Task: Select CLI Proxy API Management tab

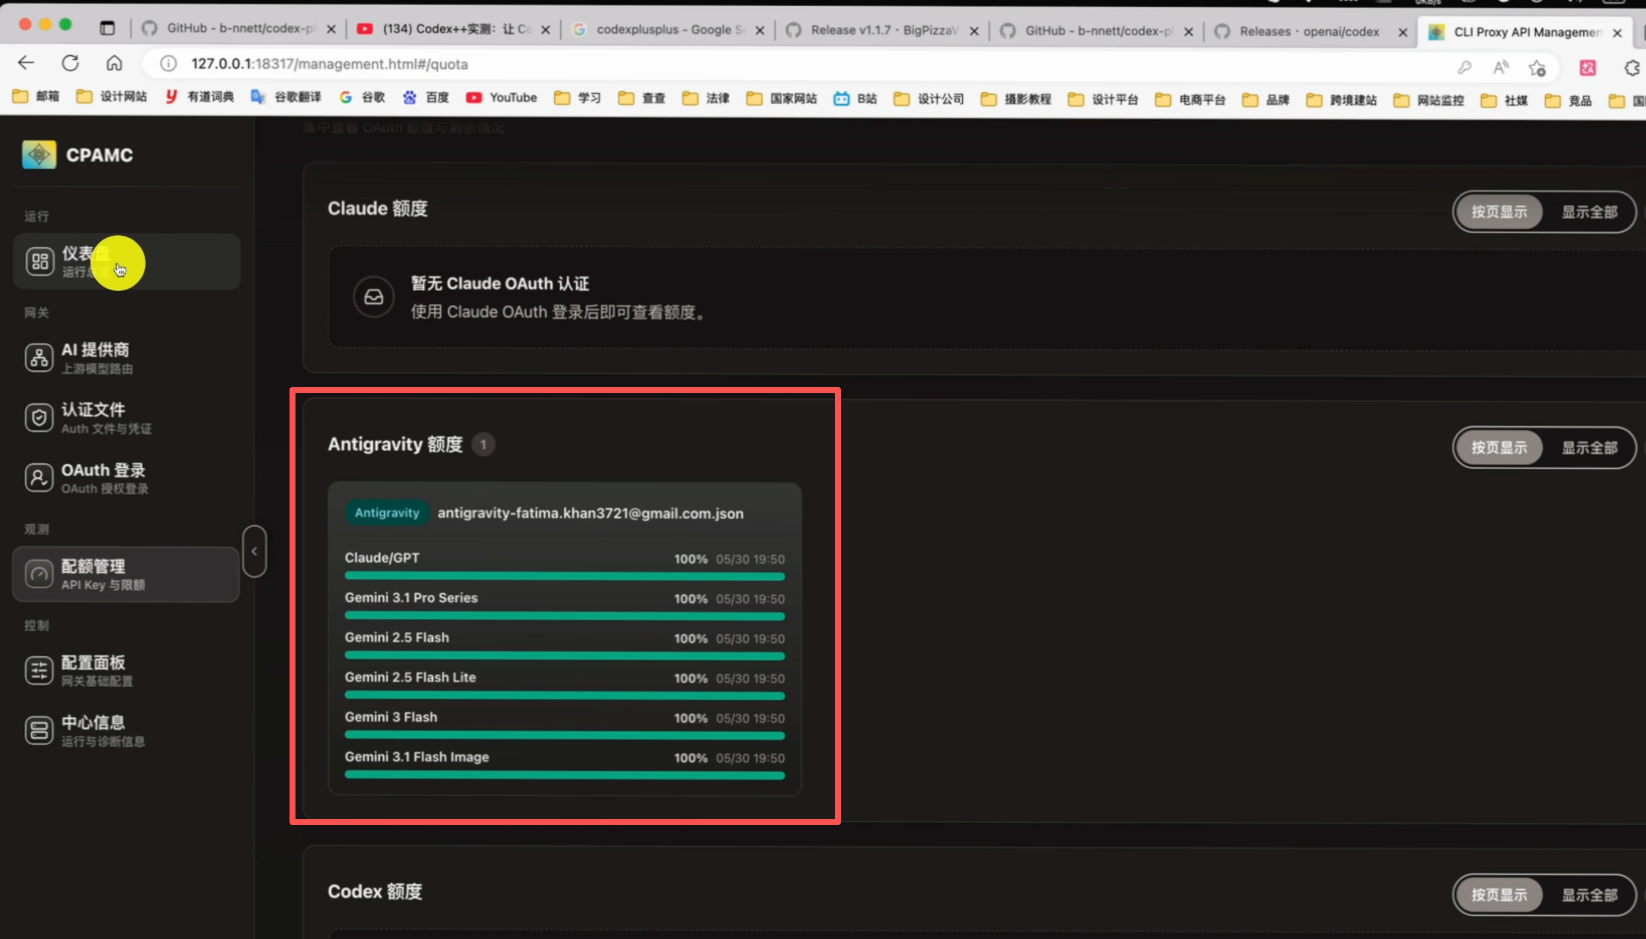Action: click(1525, 32)
